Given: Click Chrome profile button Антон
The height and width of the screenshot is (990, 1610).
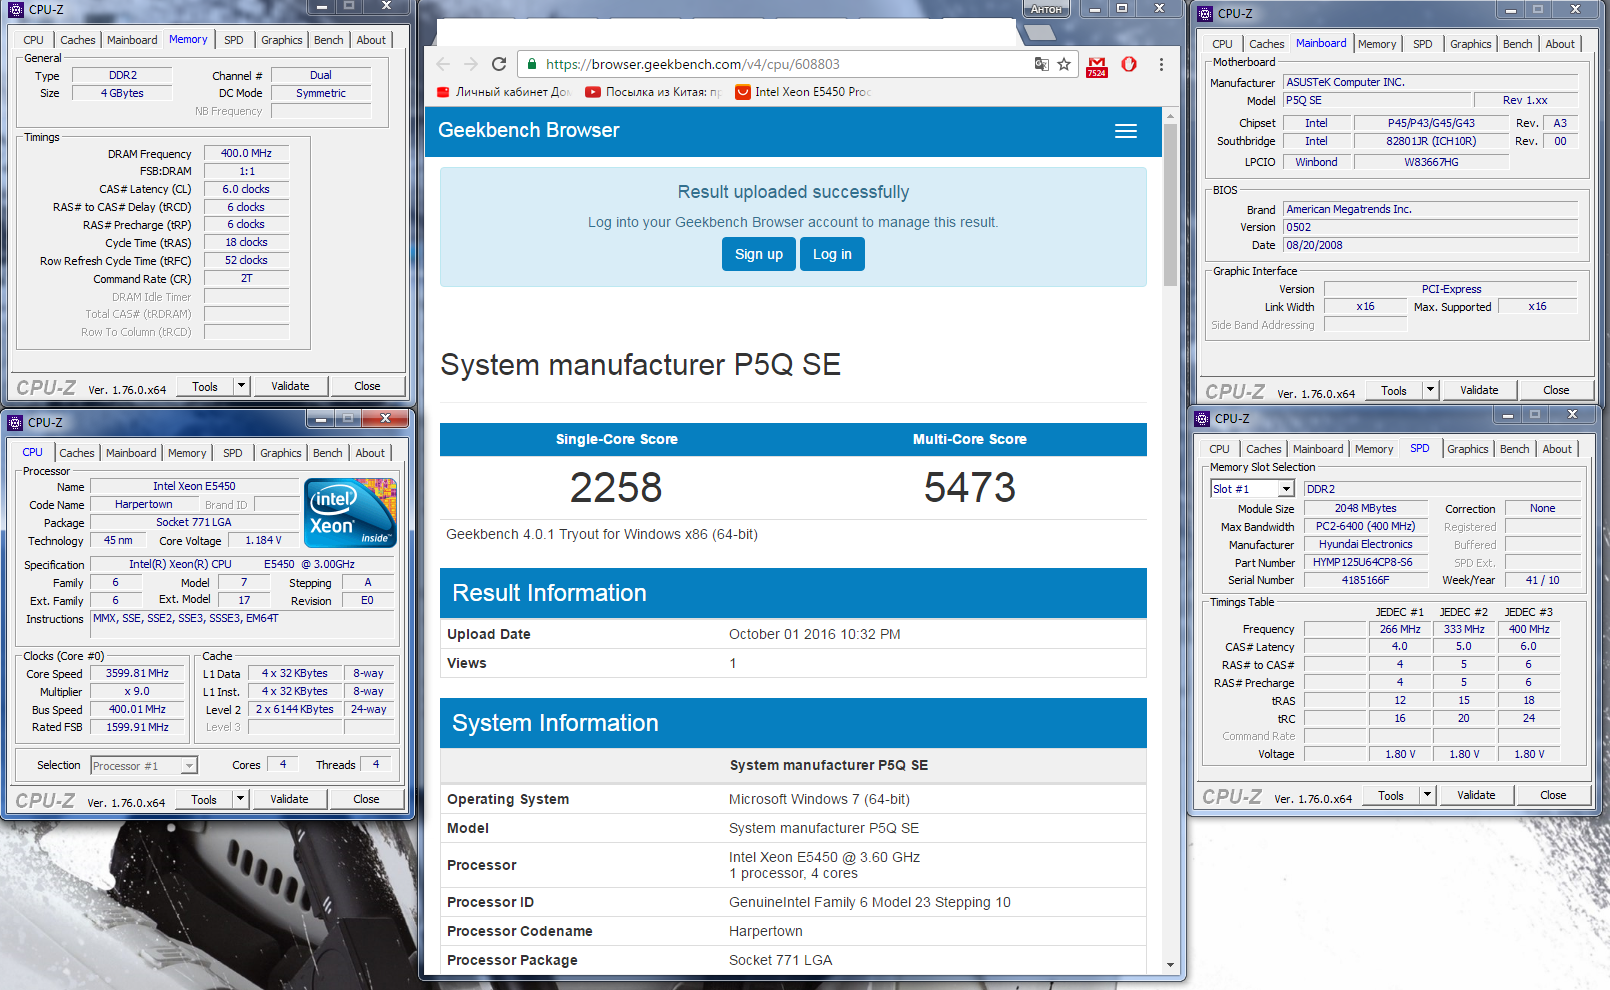Looking at the screenshot, I should 1046,9.
